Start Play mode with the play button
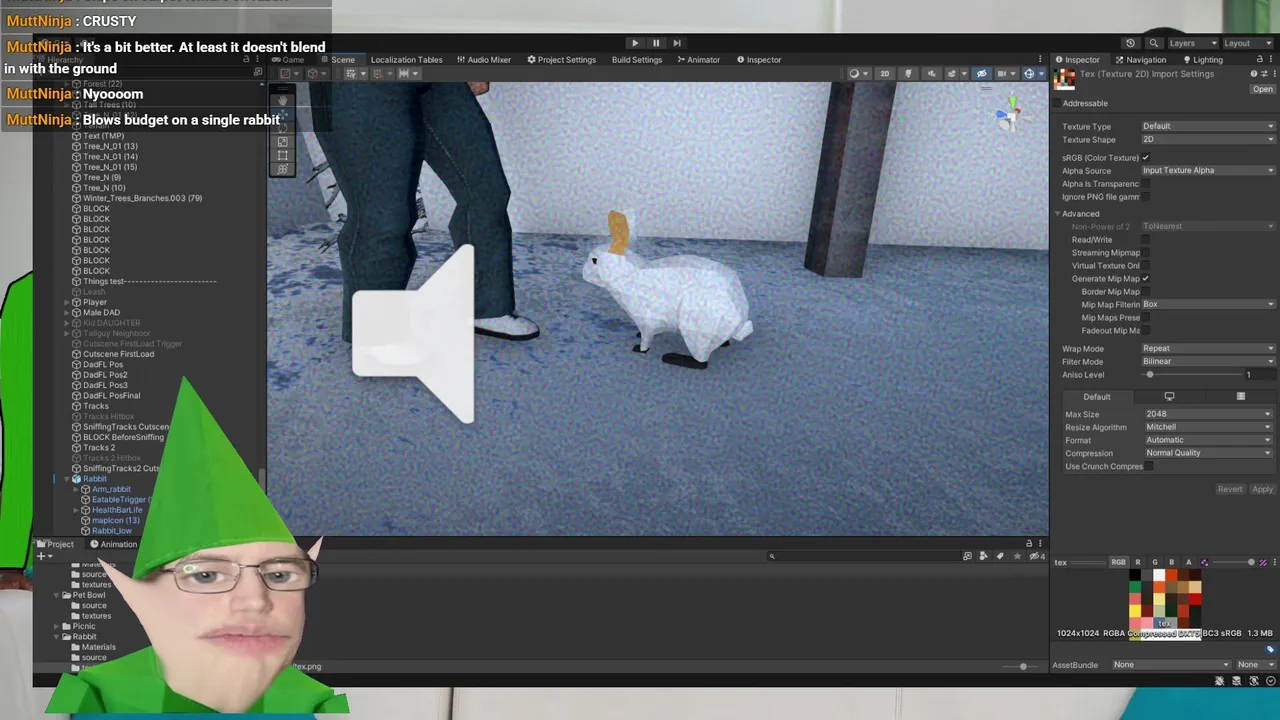Viewport: 1280px width, 720px height. pos(635,43)
